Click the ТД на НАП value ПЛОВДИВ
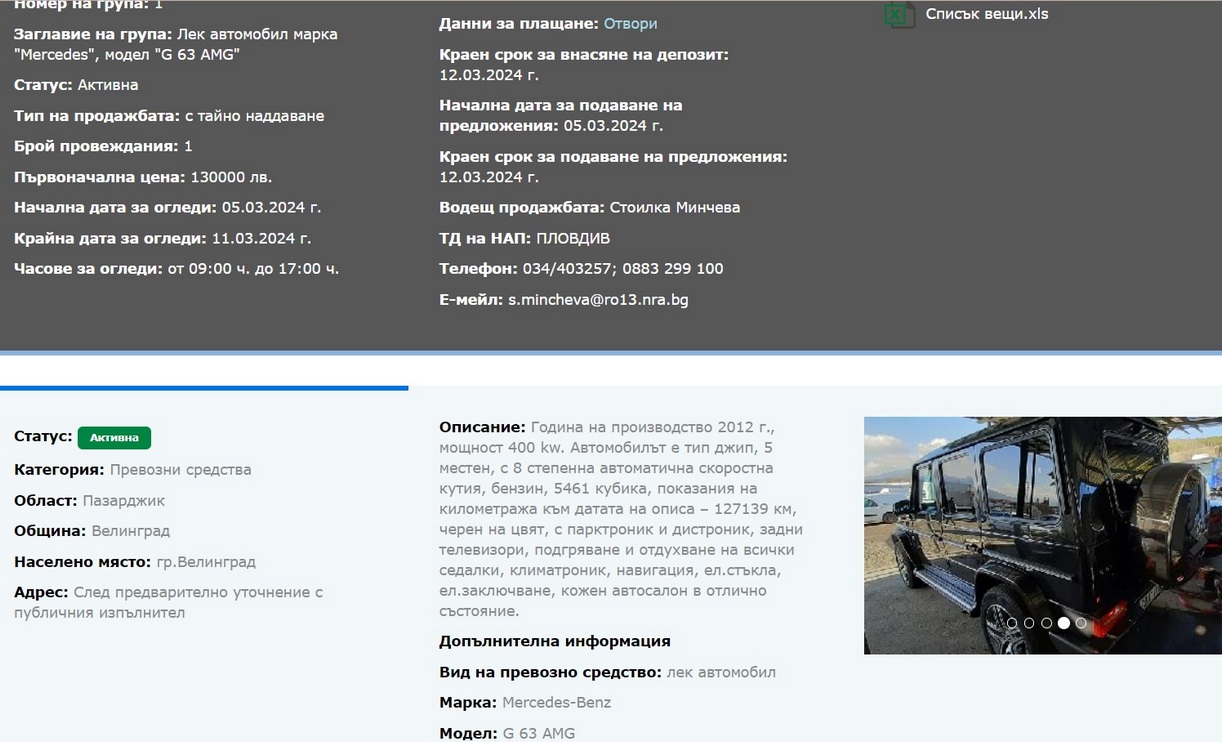Viewport: 1222px width, 742px height. 573,238
